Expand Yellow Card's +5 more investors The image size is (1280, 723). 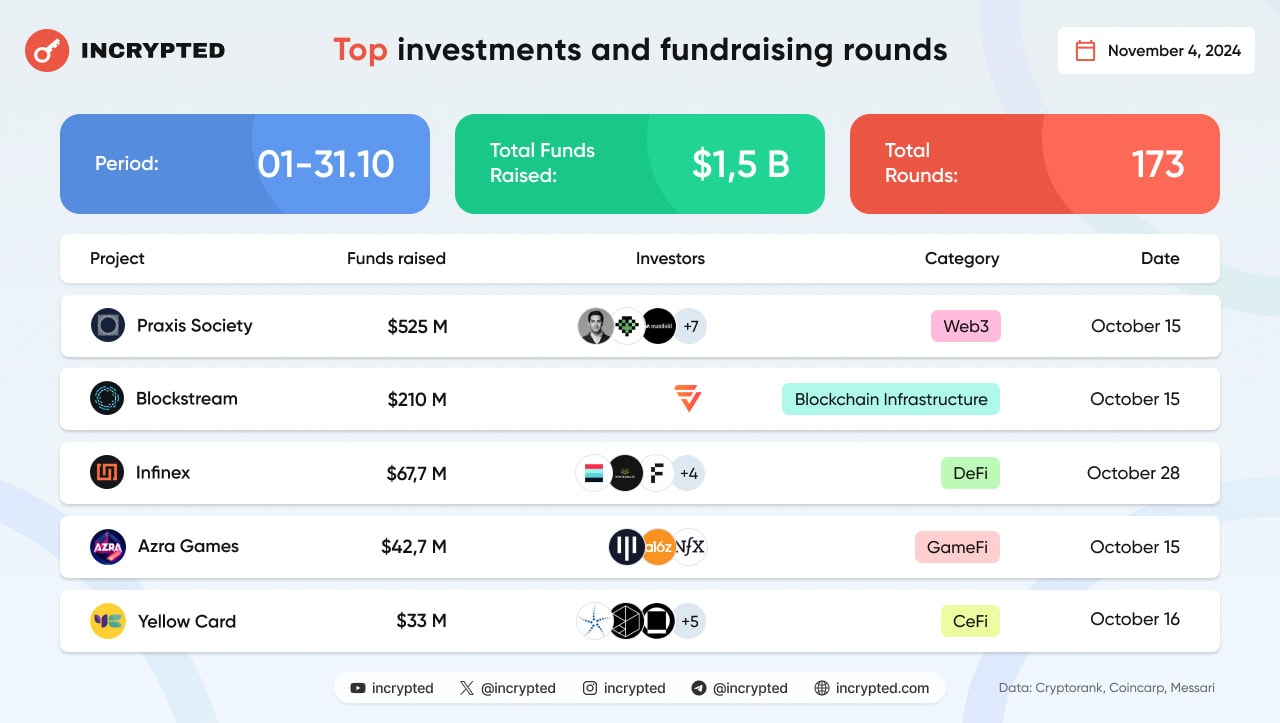coord(689,621)
